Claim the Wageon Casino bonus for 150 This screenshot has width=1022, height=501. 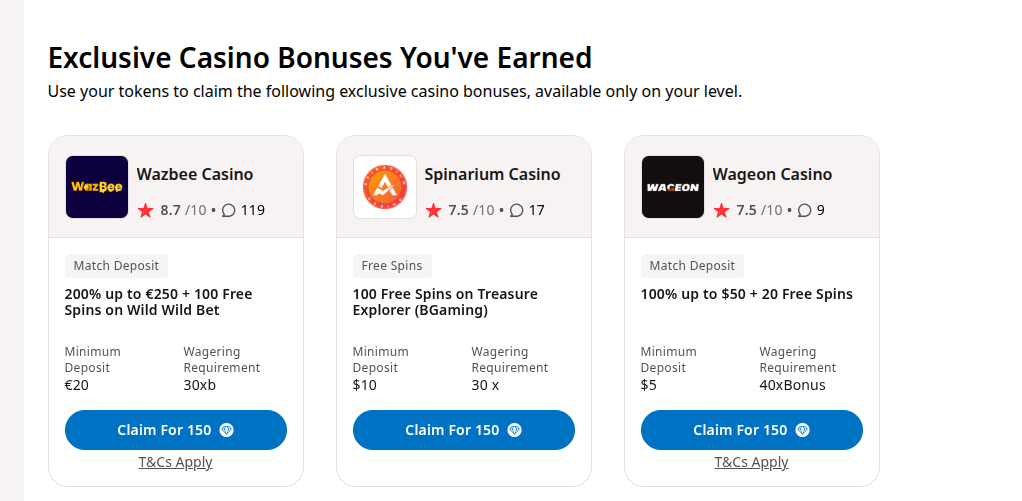(752, 430)
